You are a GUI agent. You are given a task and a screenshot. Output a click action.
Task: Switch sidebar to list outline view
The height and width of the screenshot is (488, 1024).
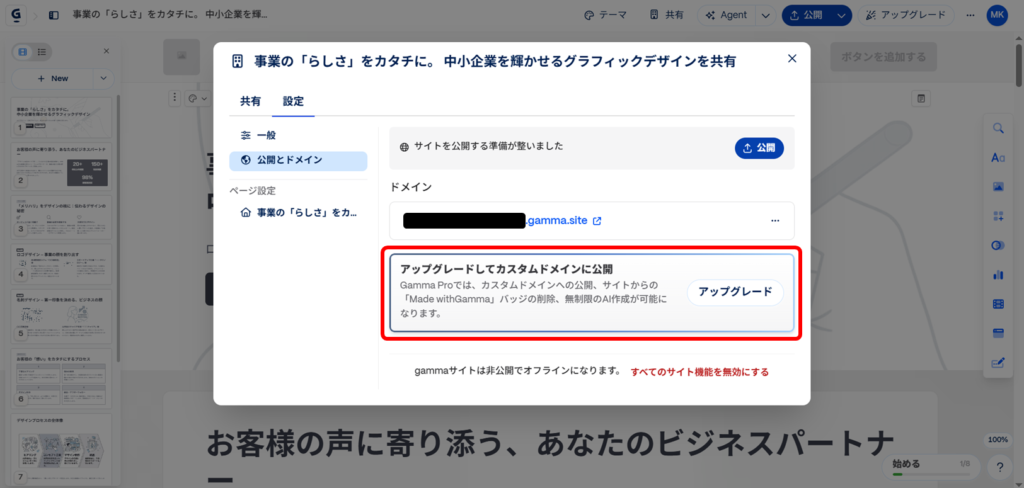click(x=41, y=51)
